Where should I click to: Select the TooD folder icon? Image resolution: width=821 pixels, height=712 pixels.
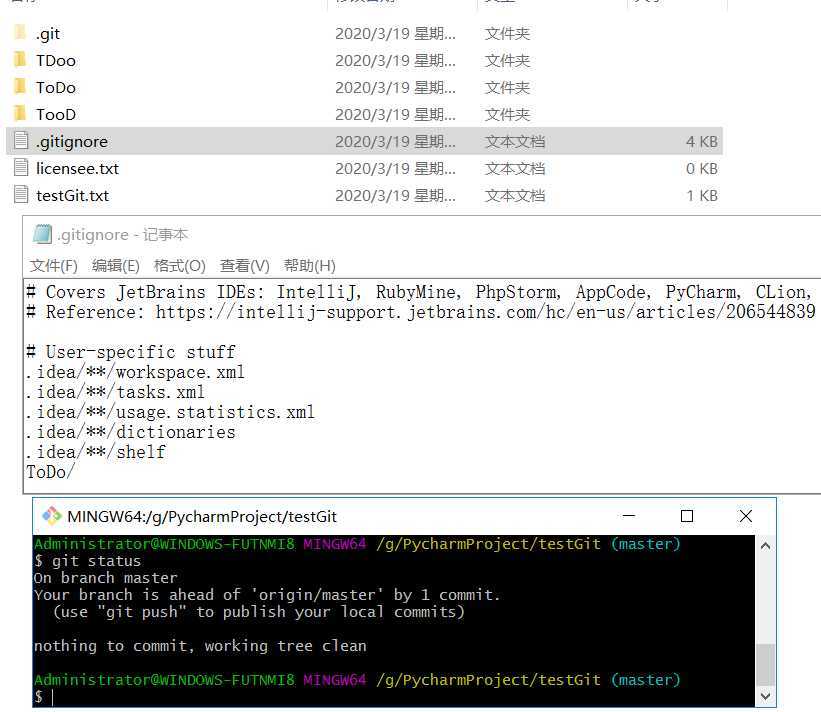20,114
